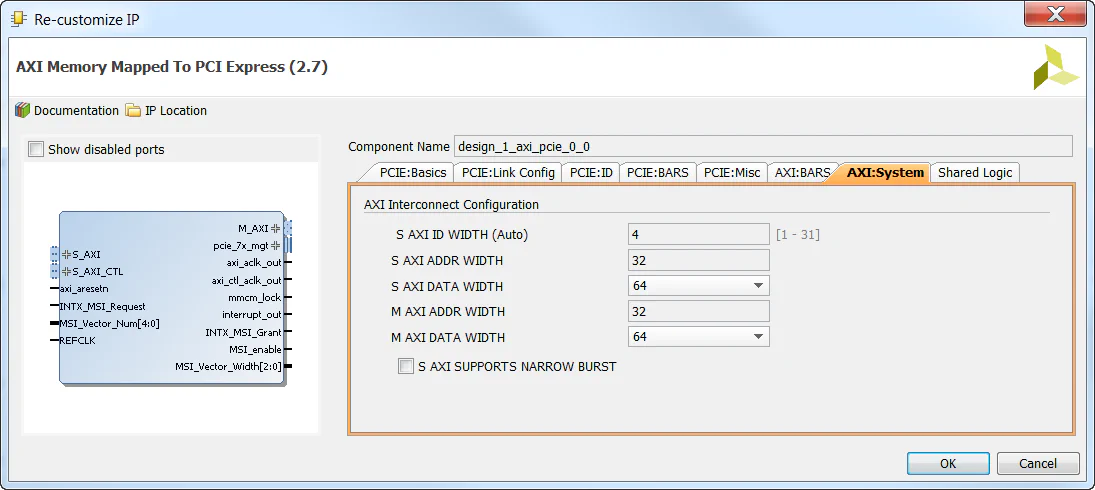This screenshot has width=1095, height=490.
Task: Select the REFCLK port label
Action: pos(78,341)
